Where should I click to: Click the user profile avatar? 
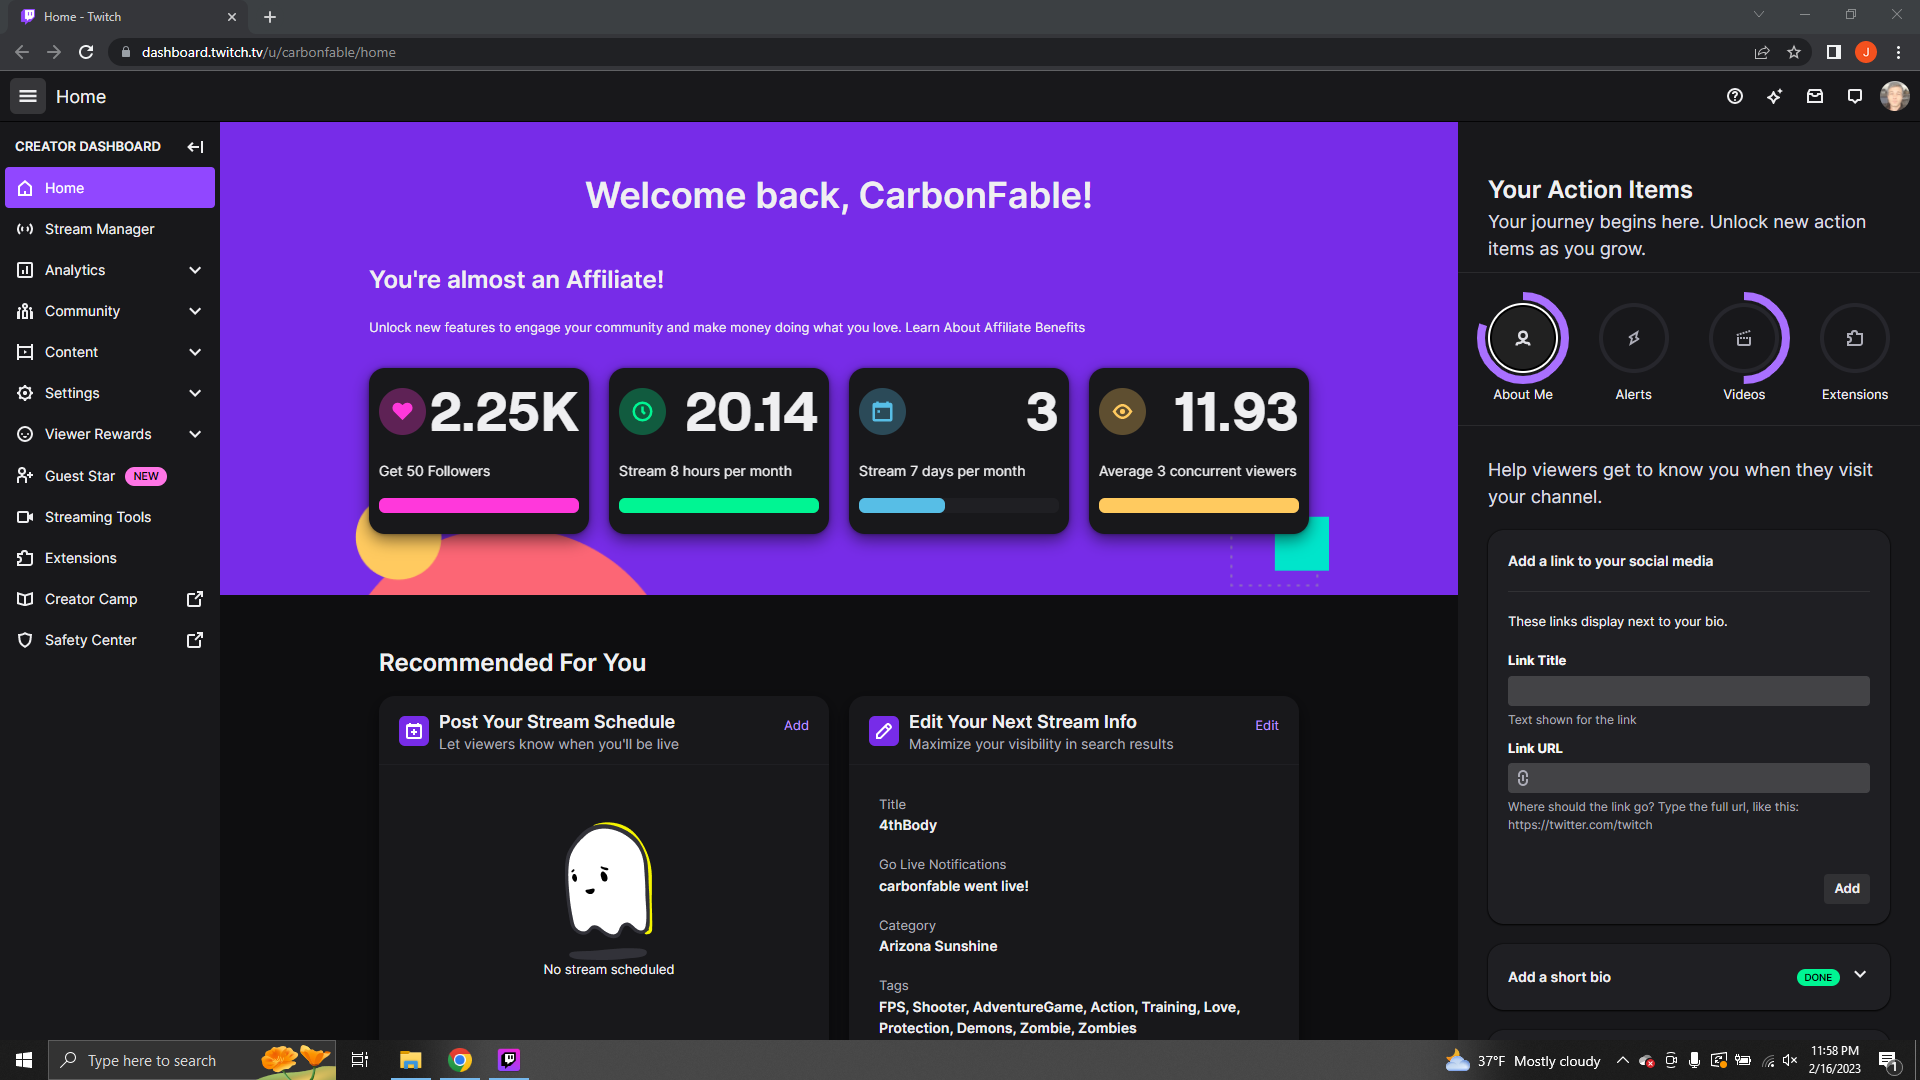1894,96
